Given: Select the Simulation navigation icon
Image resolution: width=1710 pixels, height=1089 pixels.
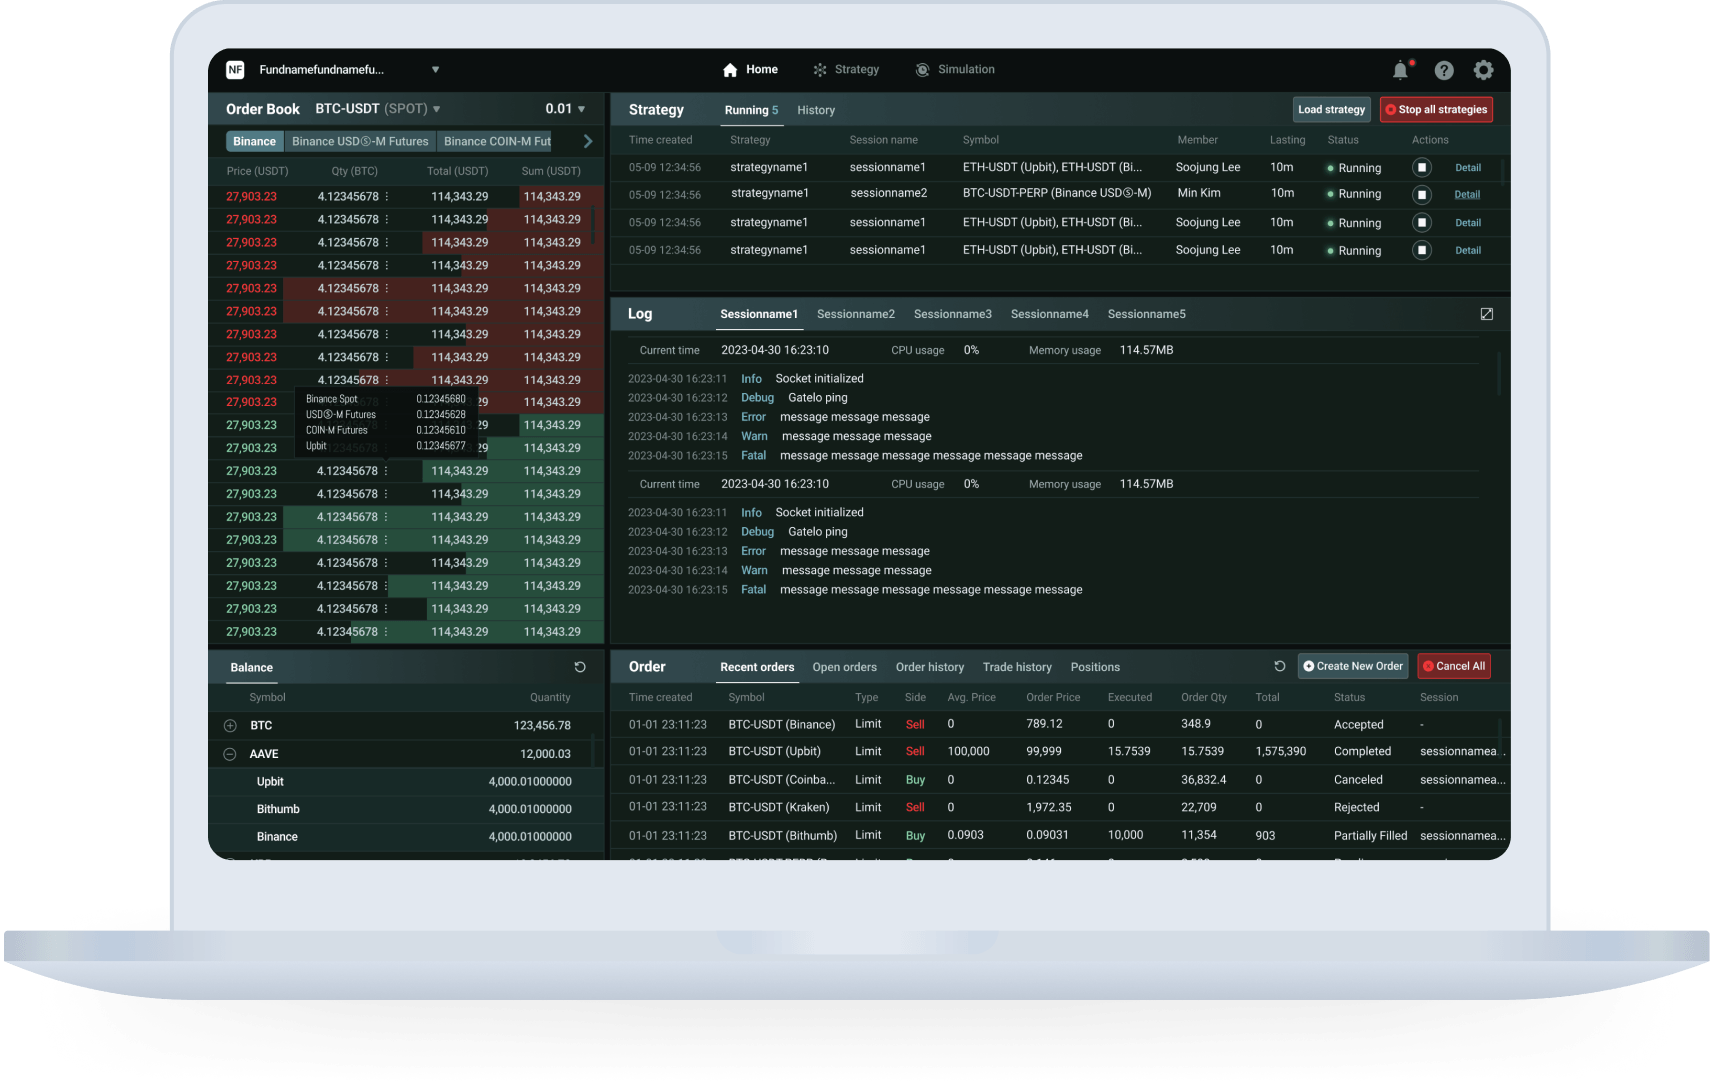Looking at the screenshot, I should coord(921,69).
